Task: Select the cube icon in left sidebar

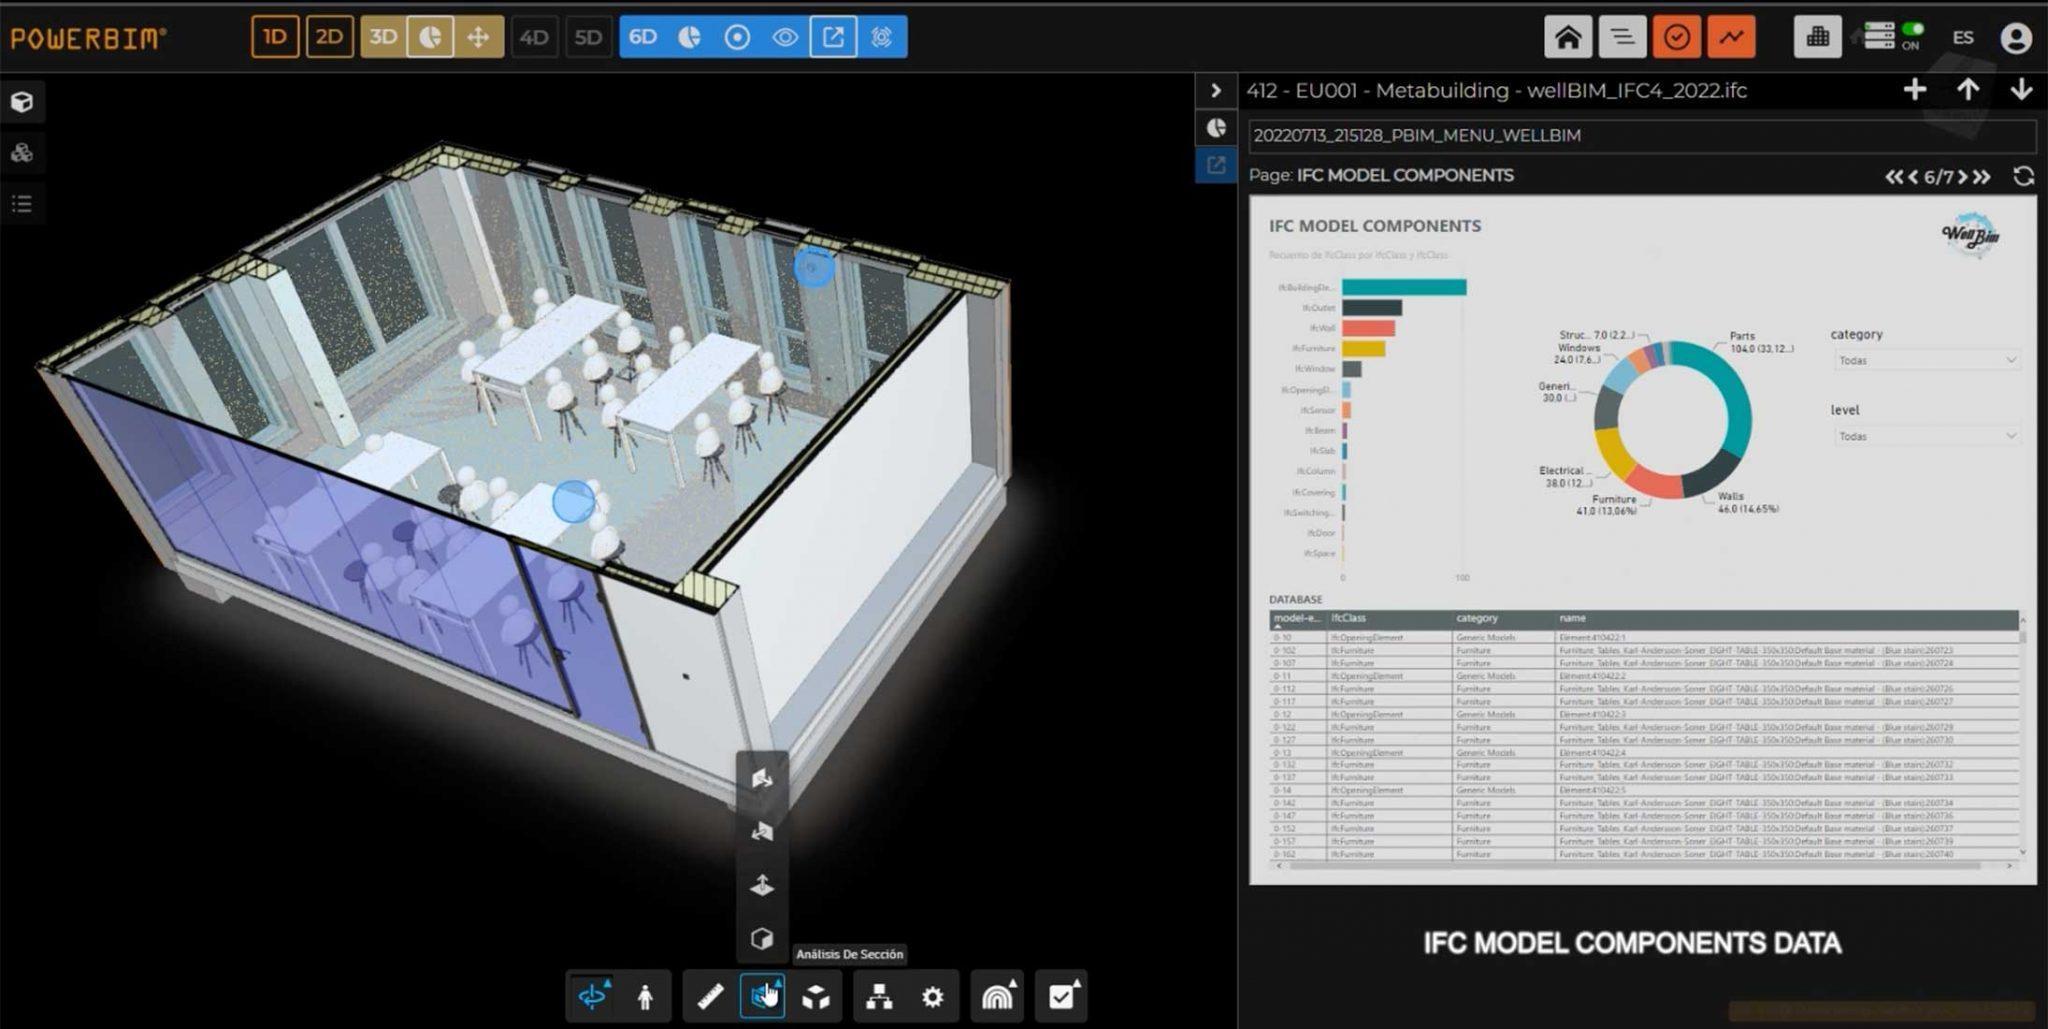Action: coord(23,102)
